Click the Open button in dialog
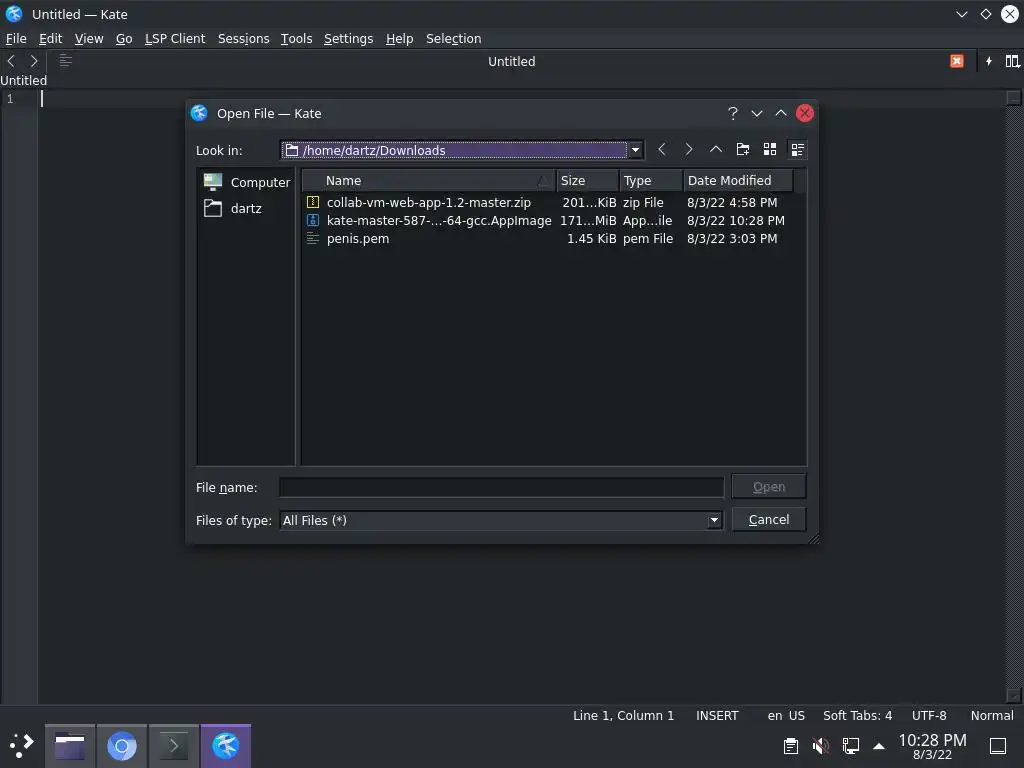The image size is (1024, 768). (769, 487)
